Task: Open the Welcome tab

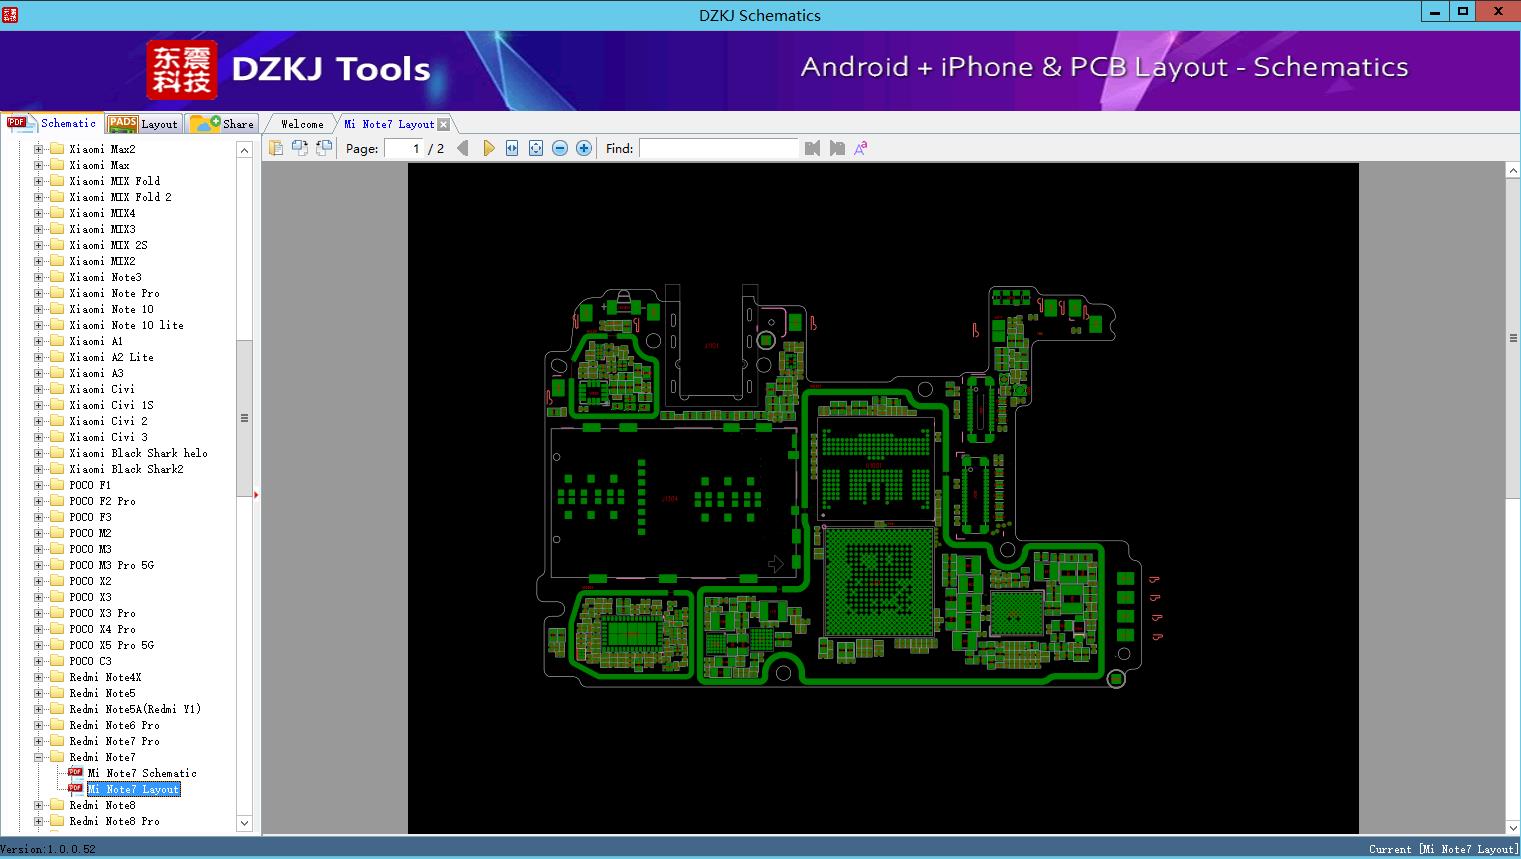Action: (302, 124)
